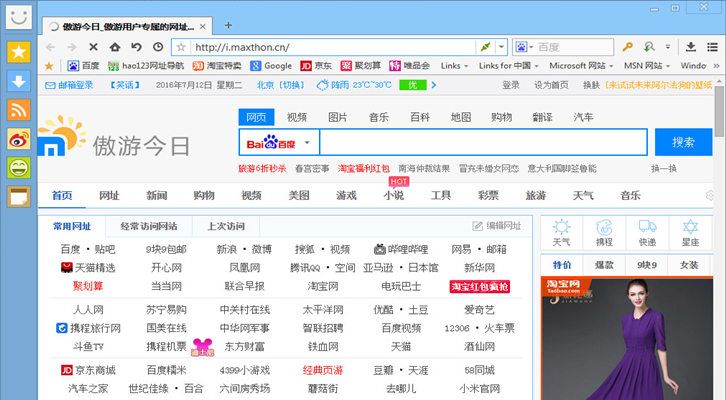Open the Downloads sidebar icon
Image resolution: width=726 pixels, height=400 pixels.
(18, 80)
